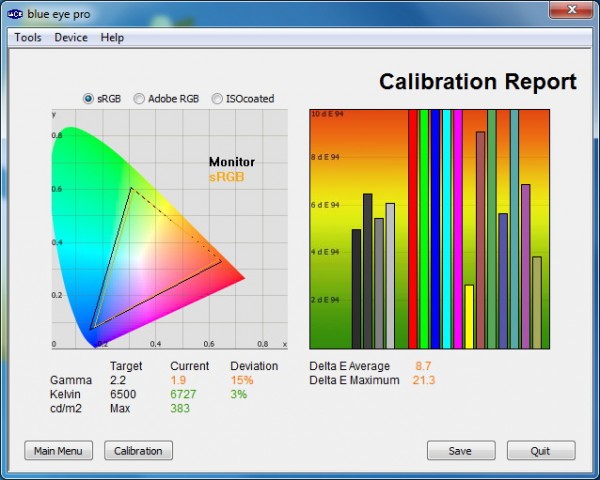This screenshot has width=600, height=480.
Task: Click the green bar in Delta E chart
Action: pos(424,229)
